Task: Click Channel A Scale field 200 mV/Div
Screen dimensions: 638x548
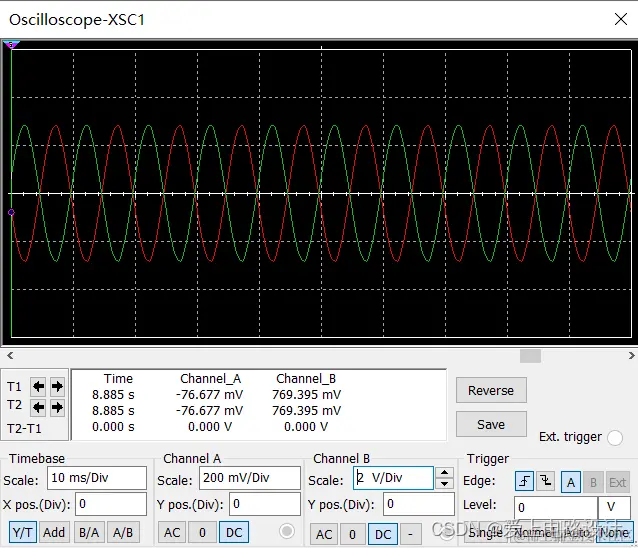Action: 250,478
